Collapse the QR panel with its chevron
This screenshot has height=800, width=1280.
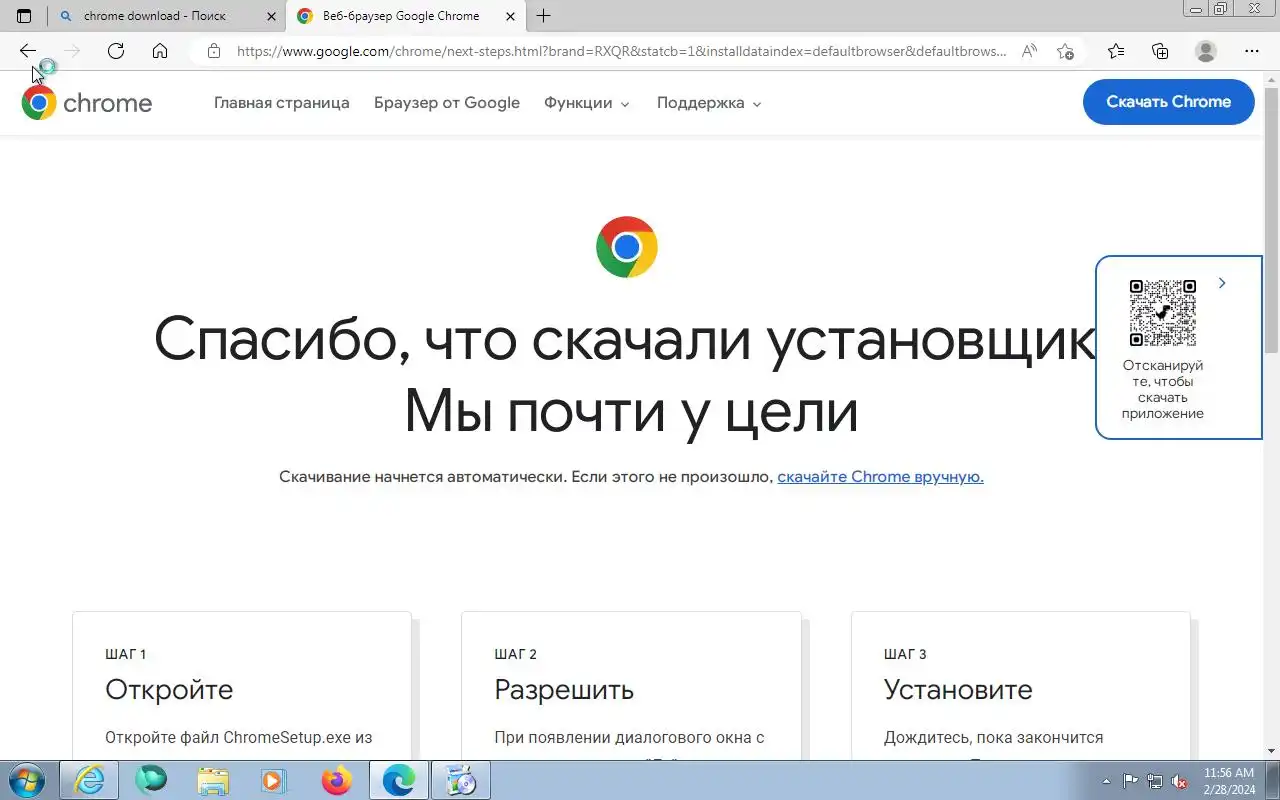click(1222, 284)
